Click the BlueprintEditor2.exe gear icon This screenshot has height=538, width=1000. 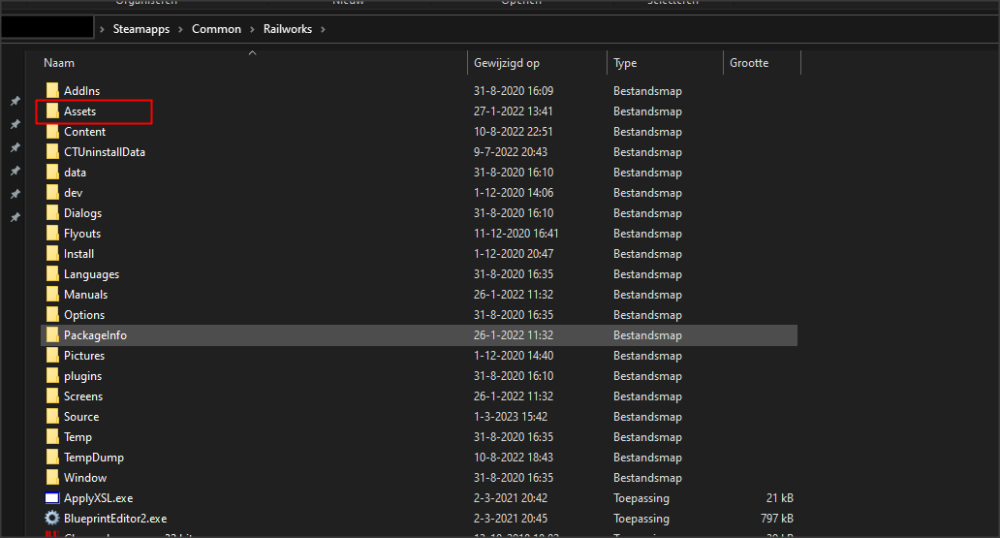[52, 518]
